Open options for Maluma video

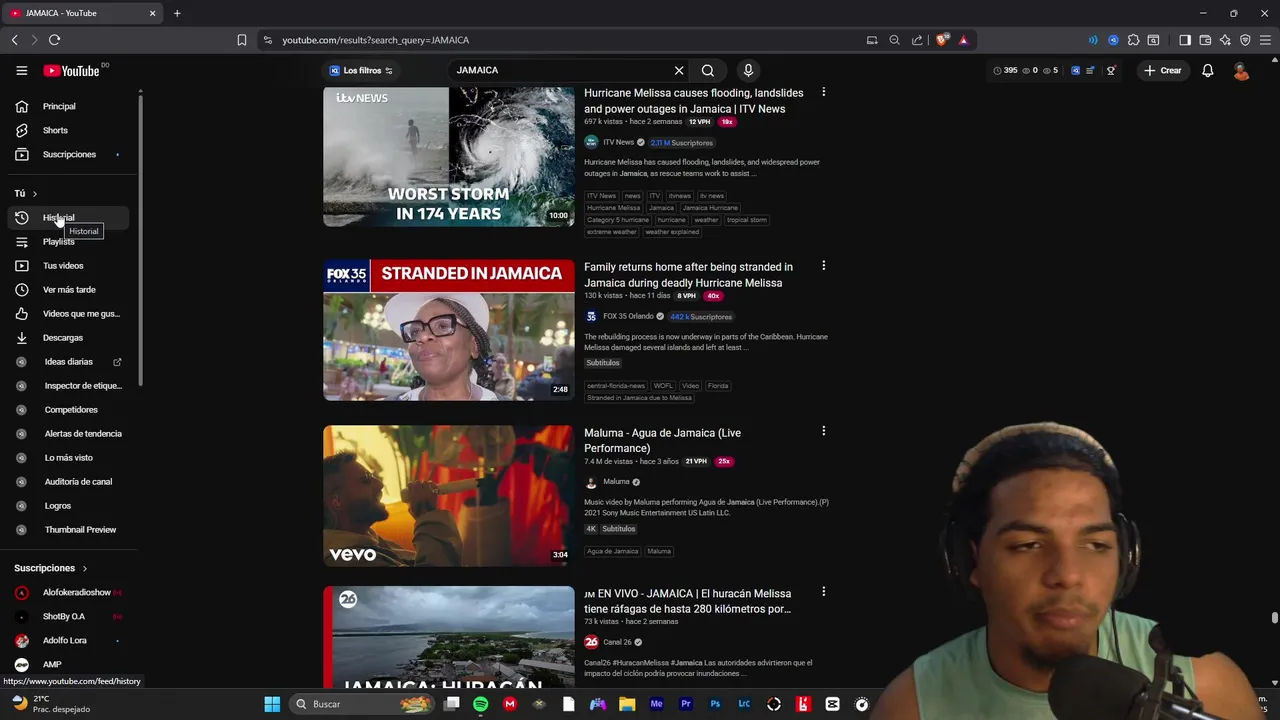(823, 431)
